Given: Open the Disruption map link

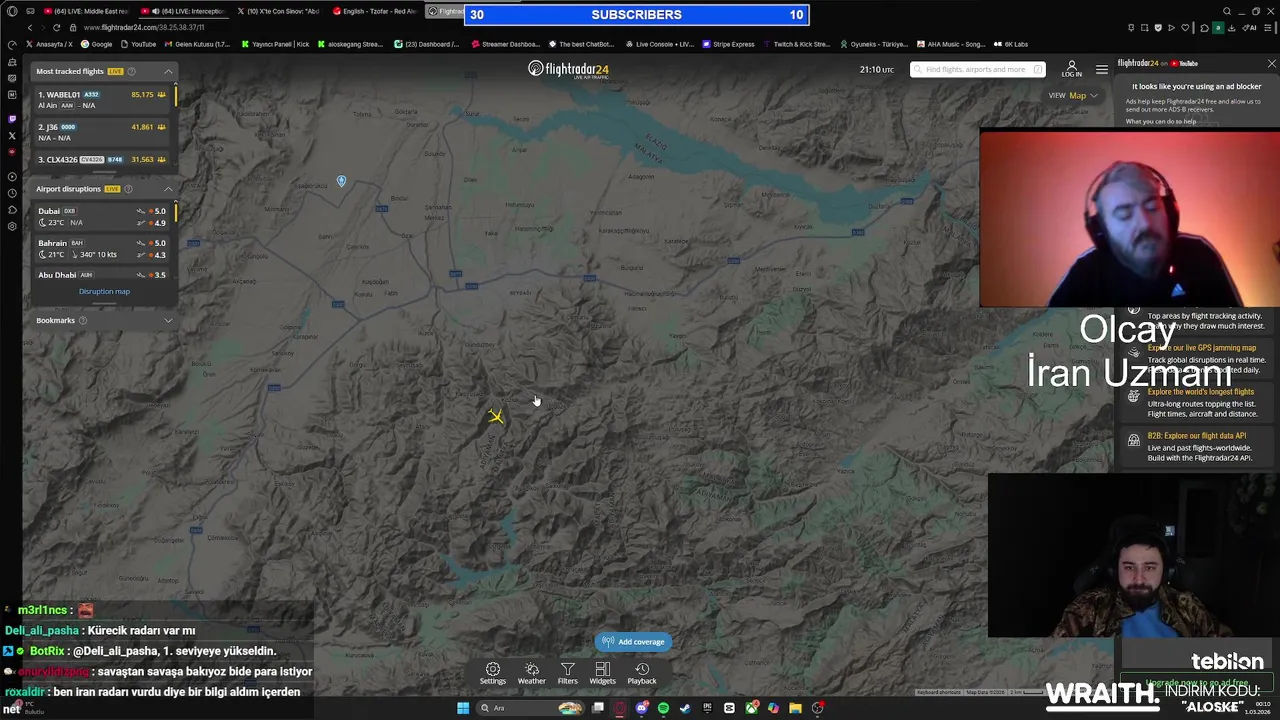Looking at the screenshot, I should 104,292.
